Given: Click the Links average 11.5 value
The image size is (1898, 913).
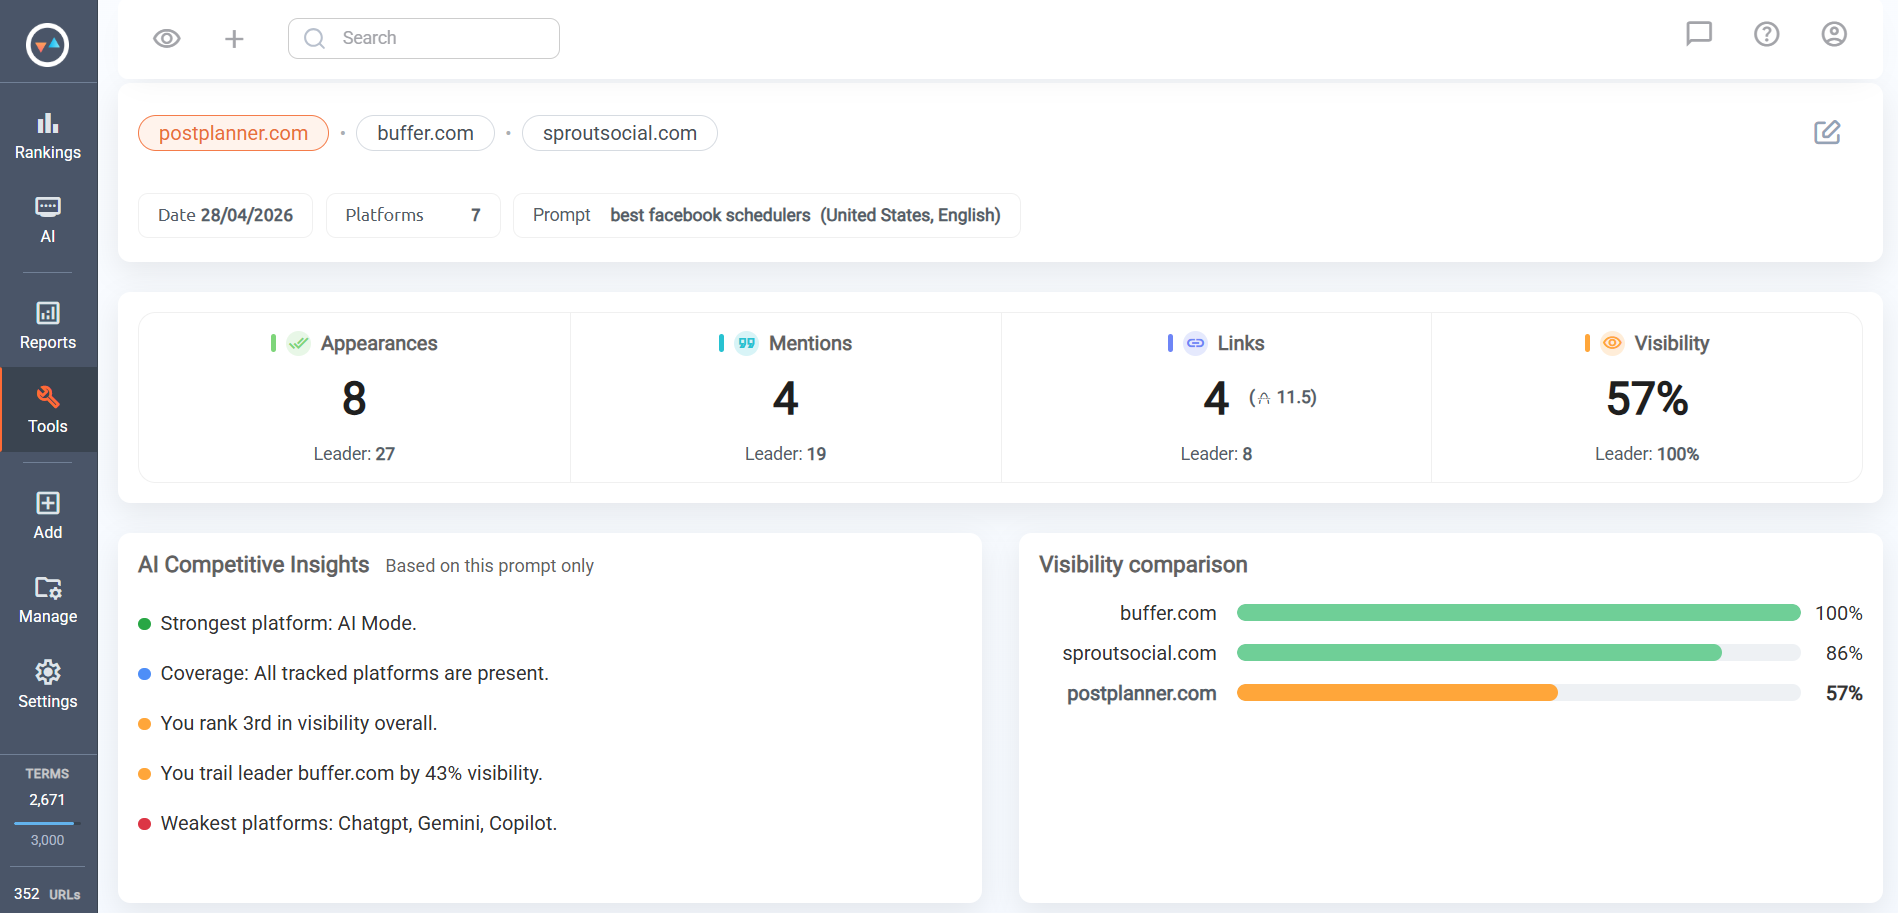Looking at the screenshot, I should click(1283, 397).
